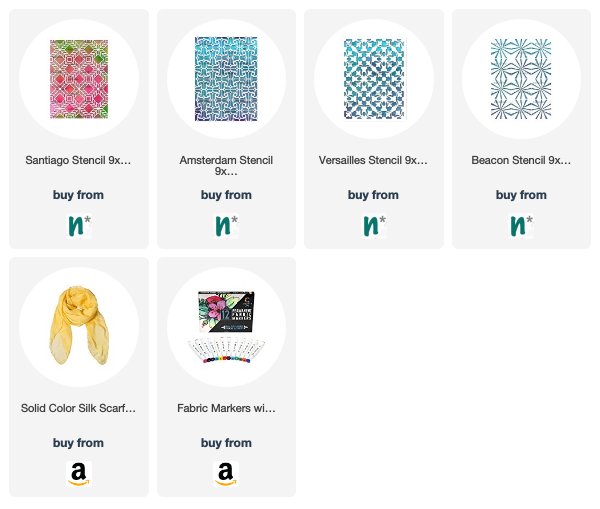Select the Fabric Markers product title
Image resolution: width=600 pixels, height=509 pixels.
226,408
